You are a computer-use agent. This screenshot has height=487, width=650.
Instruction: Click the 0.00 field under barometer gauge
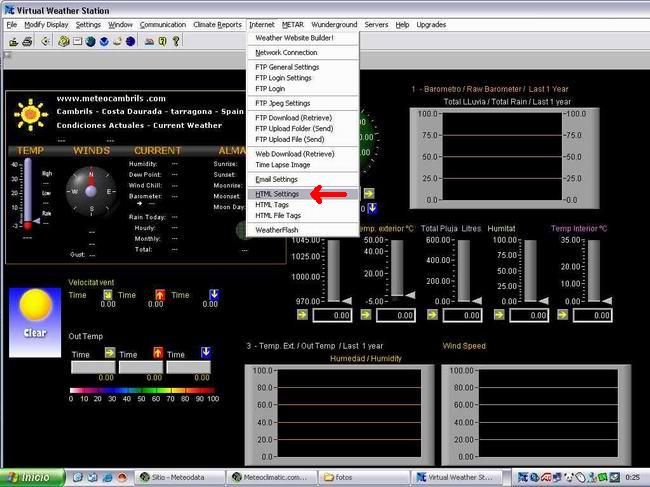click(332, 315)
